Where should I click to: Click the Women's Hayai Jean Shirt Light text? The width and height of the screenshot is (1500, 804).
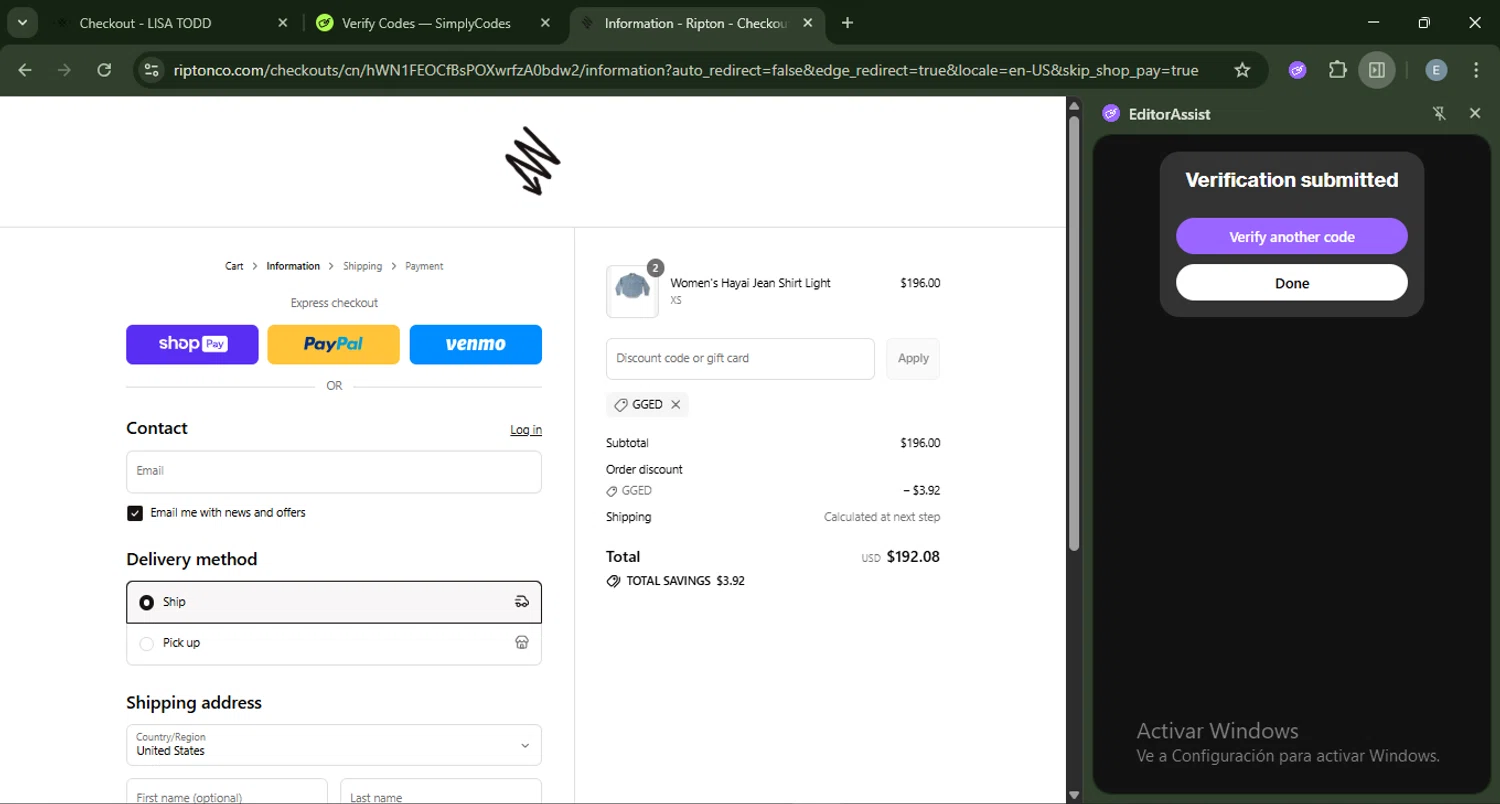coord(750,283)
